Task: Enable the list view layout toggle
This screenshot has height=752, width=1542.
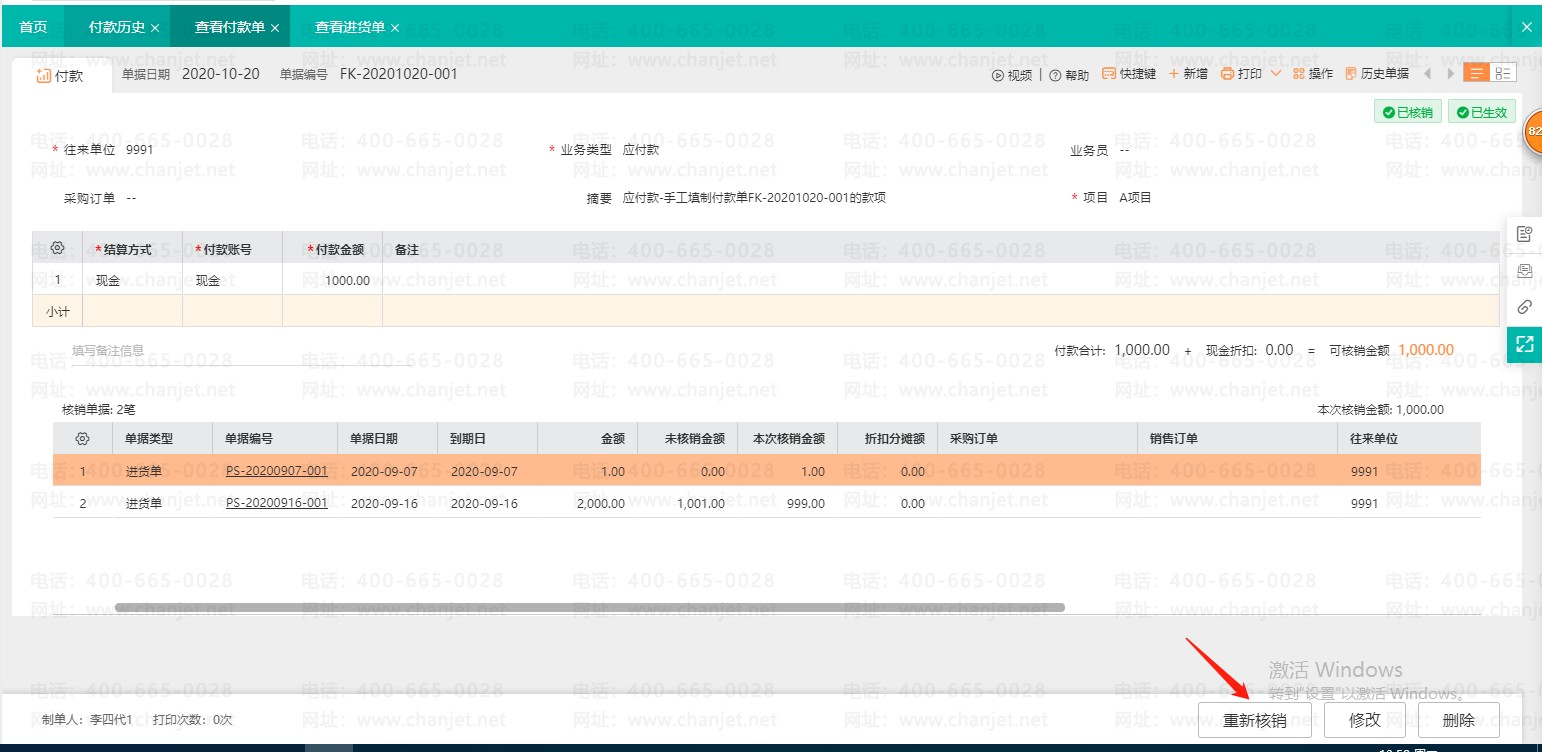Action: [x=1476, y=72]
